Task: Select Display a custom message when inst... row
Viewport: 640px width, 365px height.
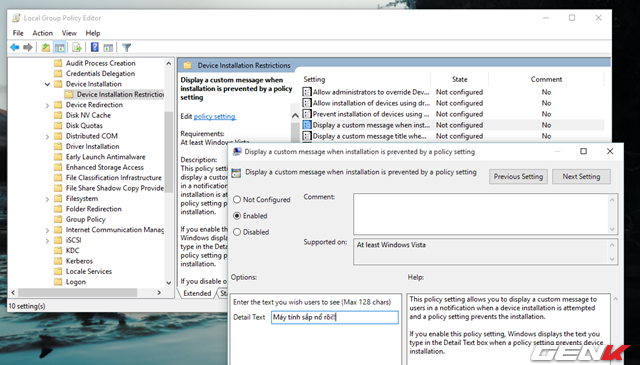Action: [x=452, y=125]
